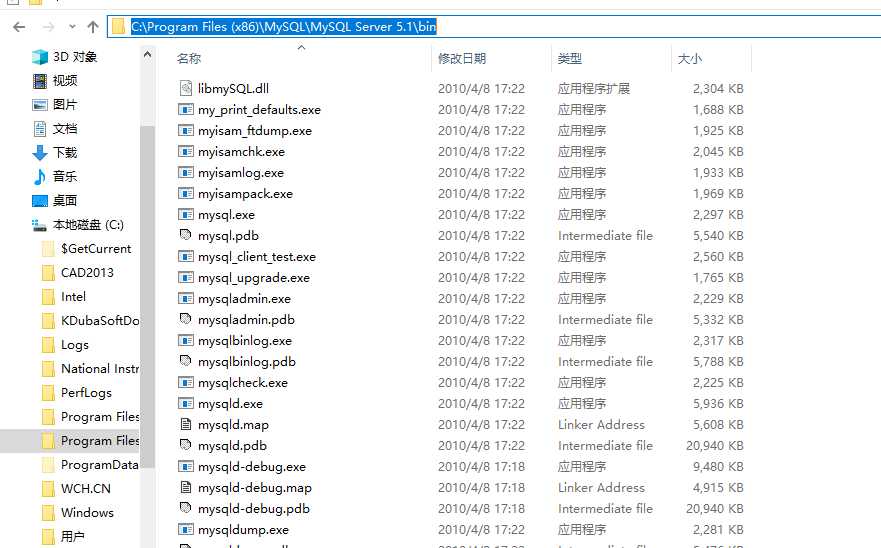Go up one folder level
The width and height of the screenshot is (881, 548).
coord(93,26)
